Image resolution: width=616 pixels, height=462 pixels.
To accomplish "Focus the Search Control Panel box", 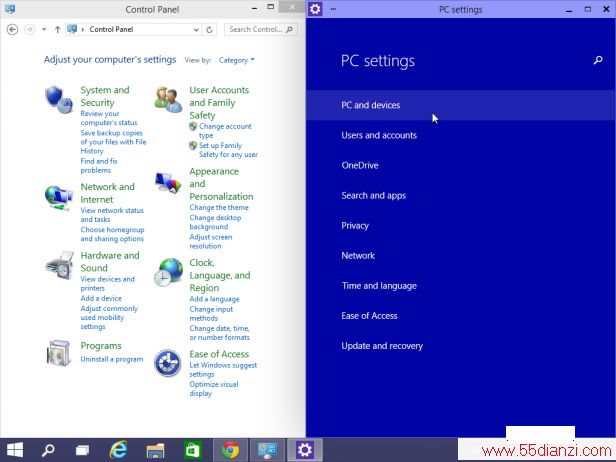I will pos(260,29).
